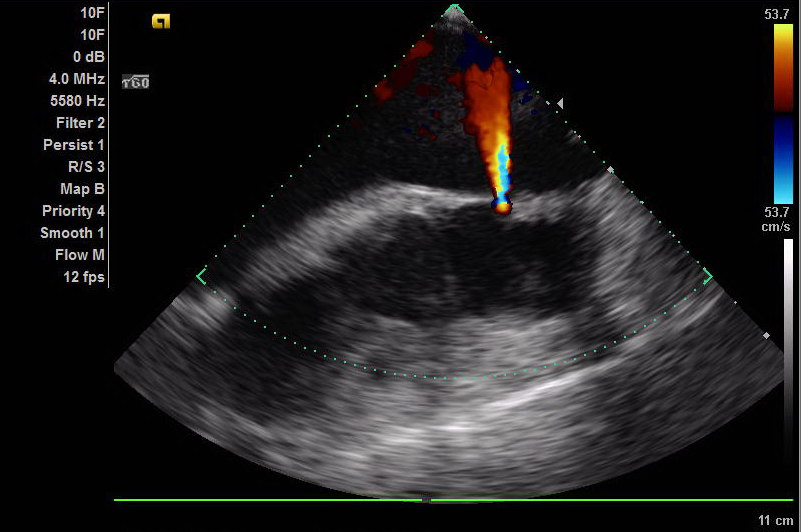The image size is (801, 532).
Task: Select the 5580 Hz PRF value
Action: coord(77,100)
